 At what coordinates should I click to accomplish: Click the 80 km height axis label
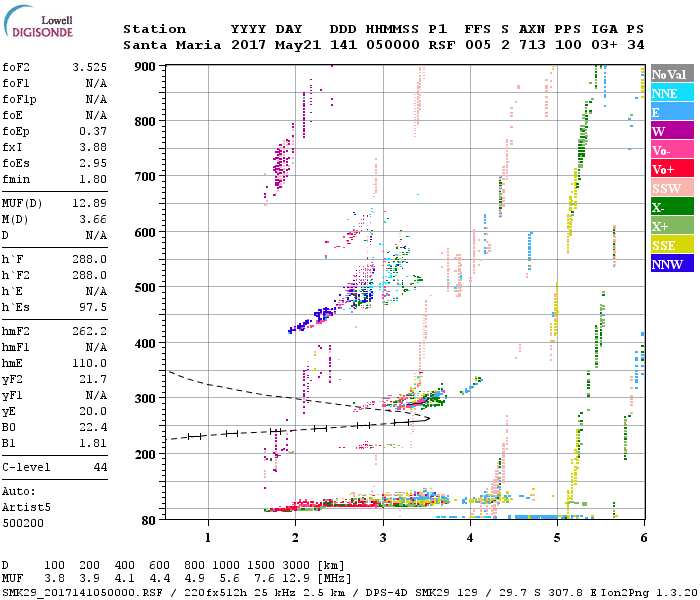(x=148, y=520)
